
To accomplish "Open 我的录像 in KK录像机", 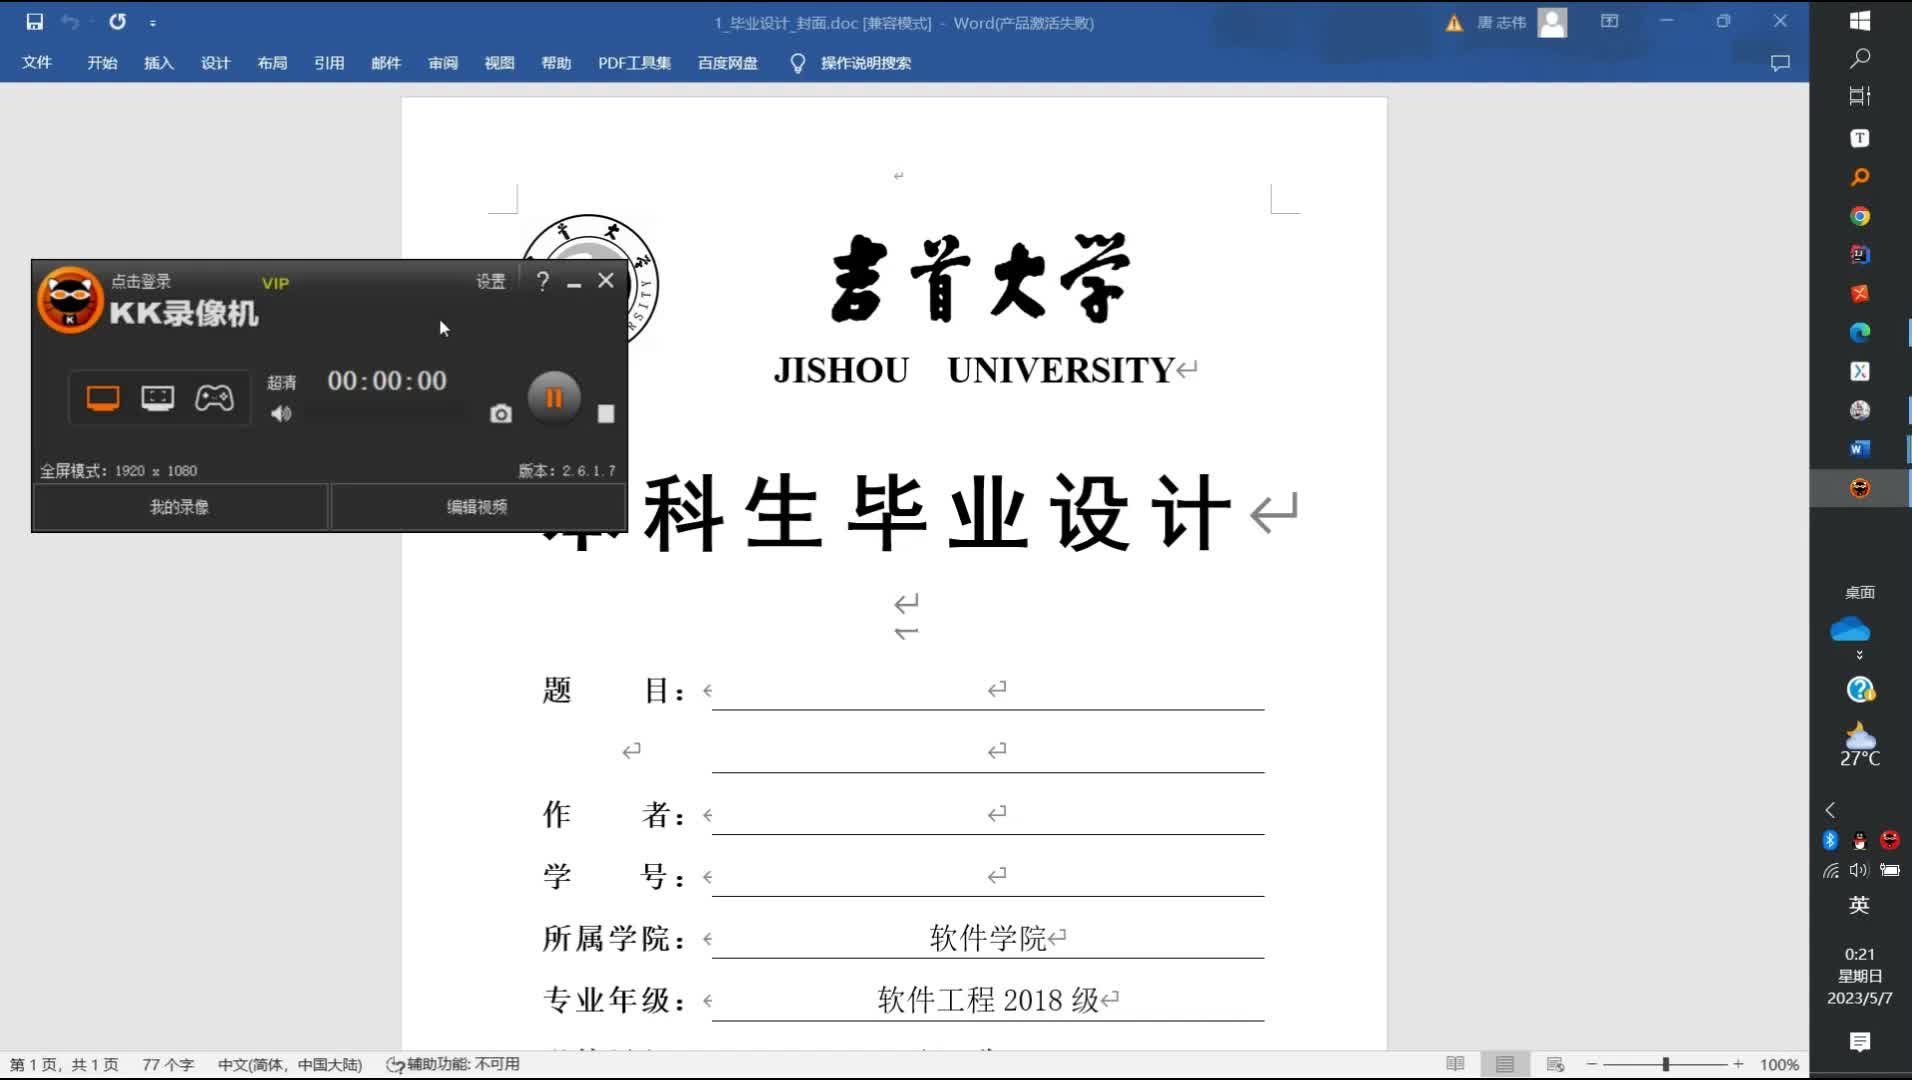I will [x=179, y=507].
